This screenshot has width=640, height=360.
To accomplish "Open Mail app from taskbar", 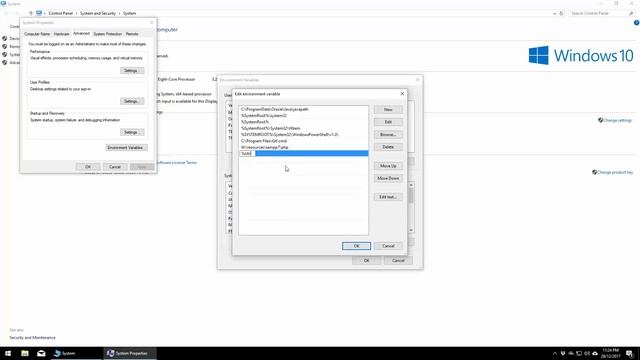I will (41, 353).
